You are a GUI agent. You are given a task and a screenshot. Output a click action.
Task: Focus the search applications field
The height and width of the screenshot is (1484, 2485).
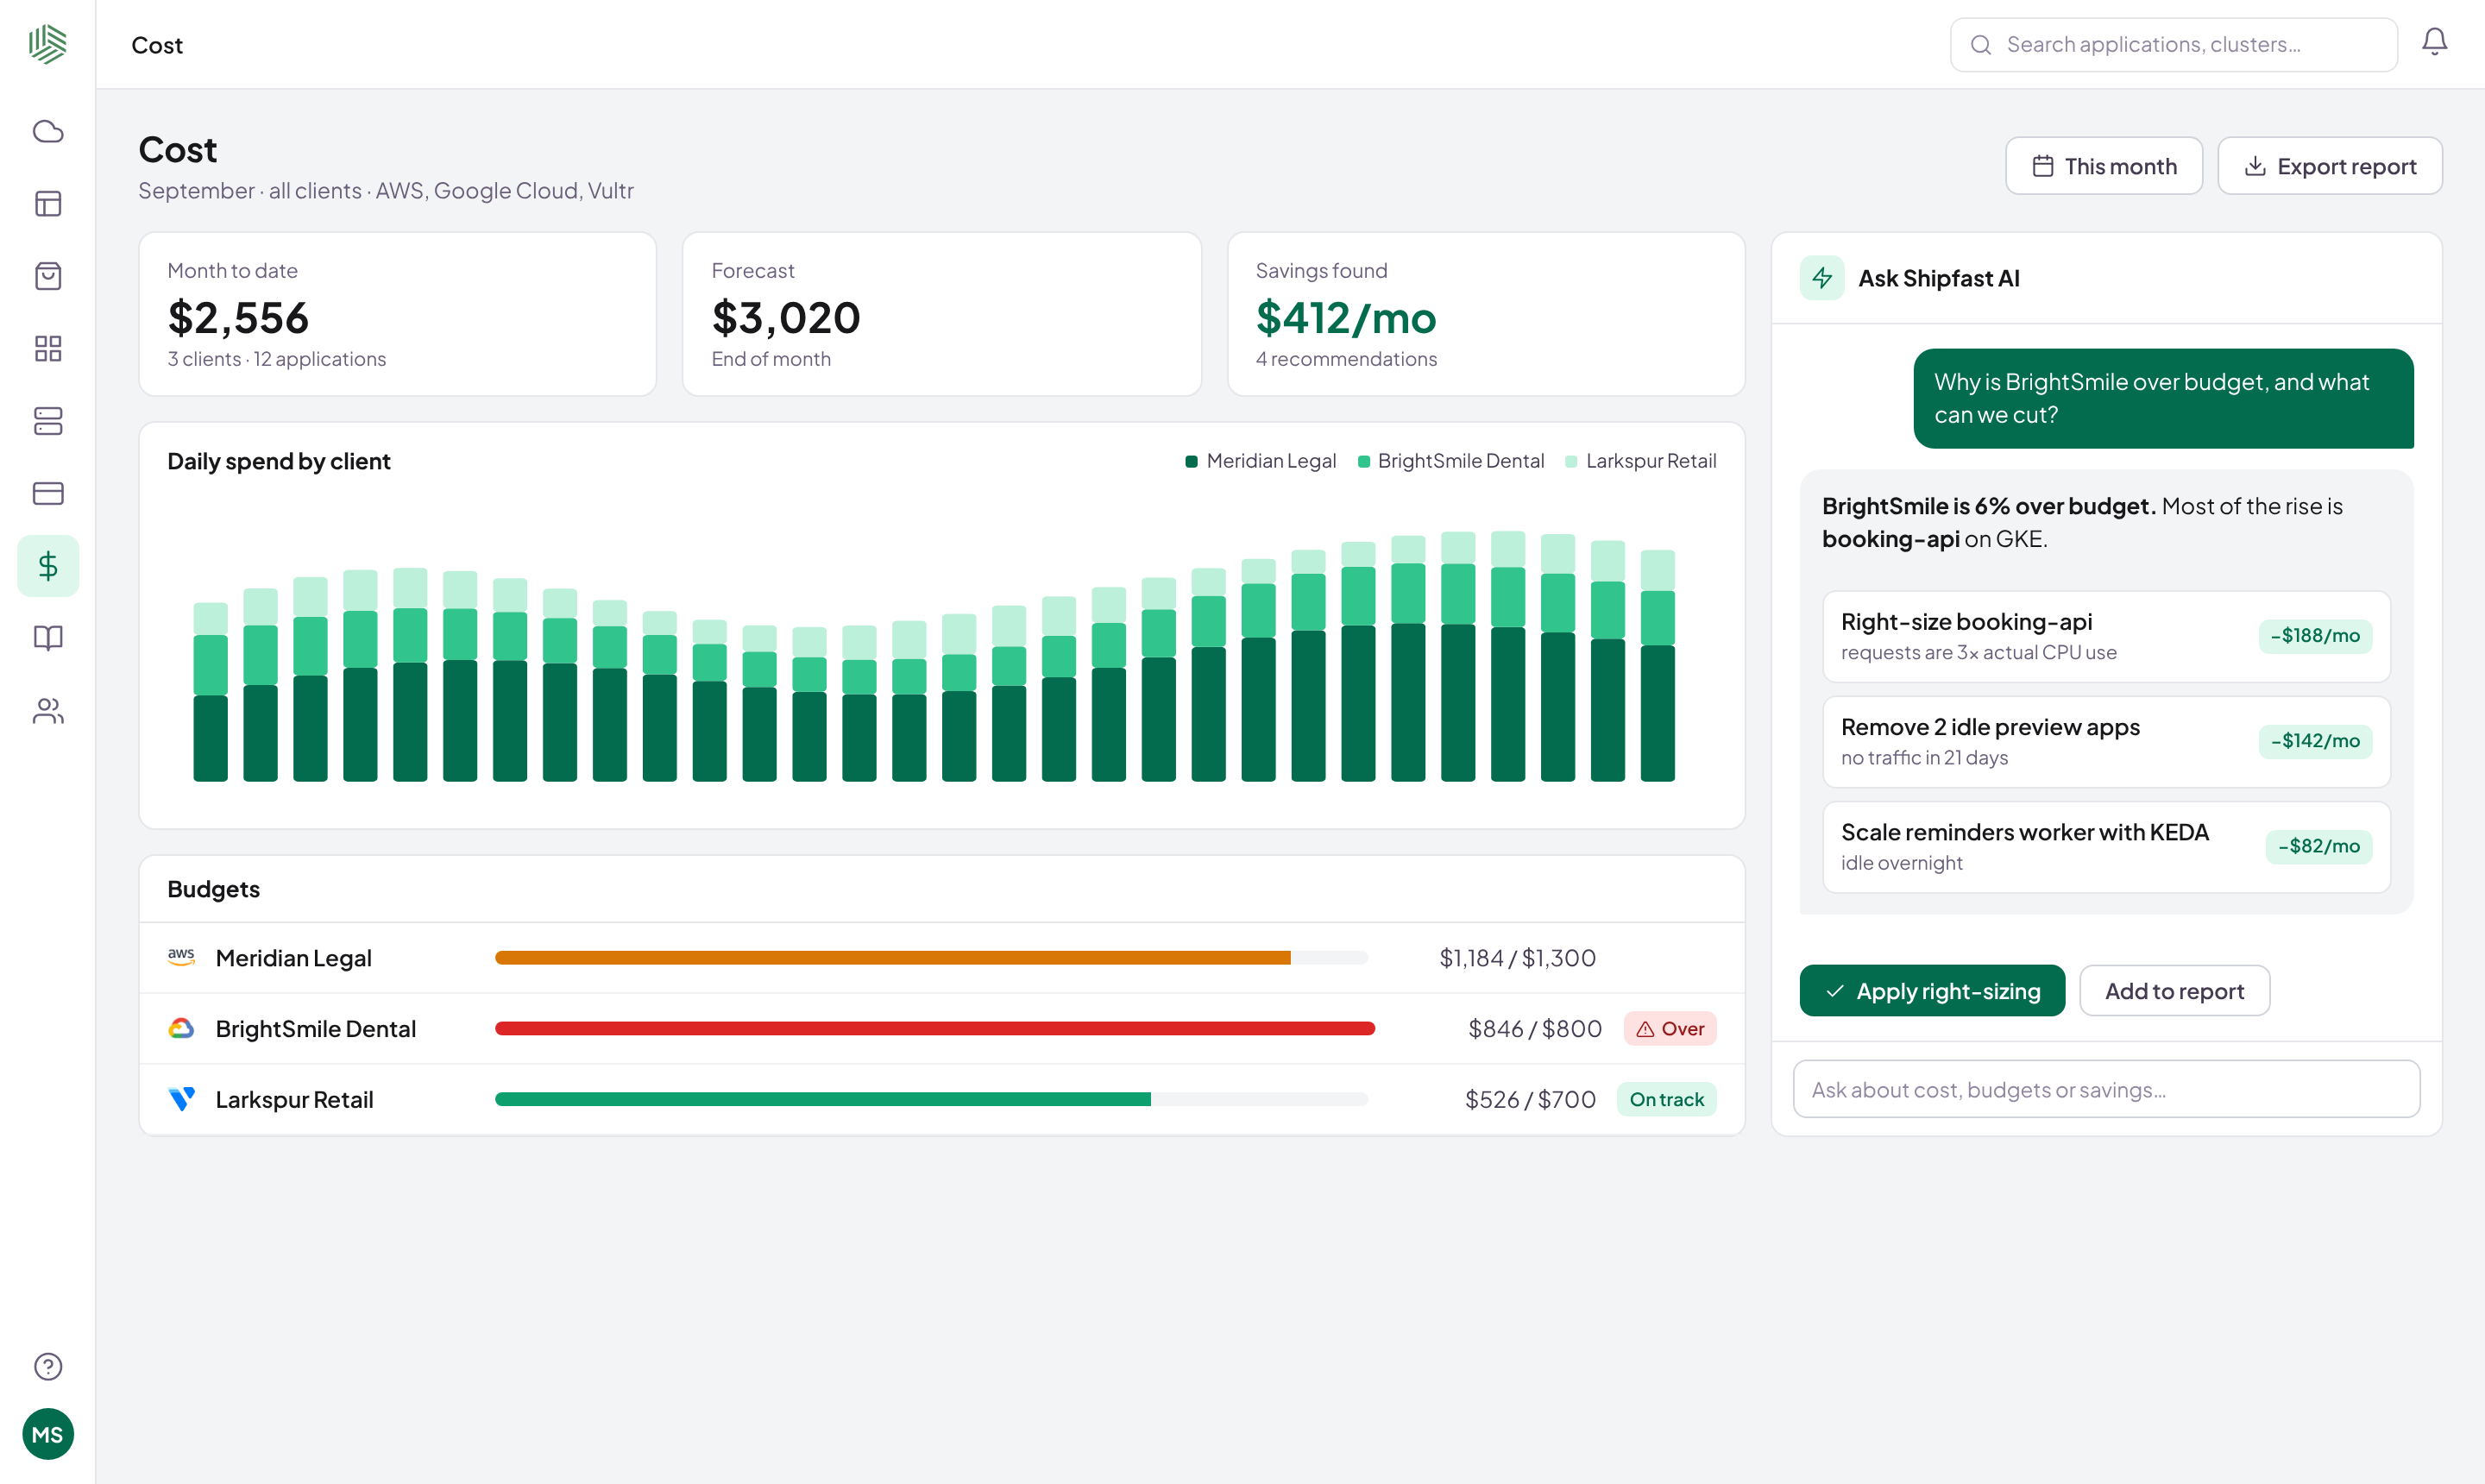pyautogui.click(x=2174, y=44)
